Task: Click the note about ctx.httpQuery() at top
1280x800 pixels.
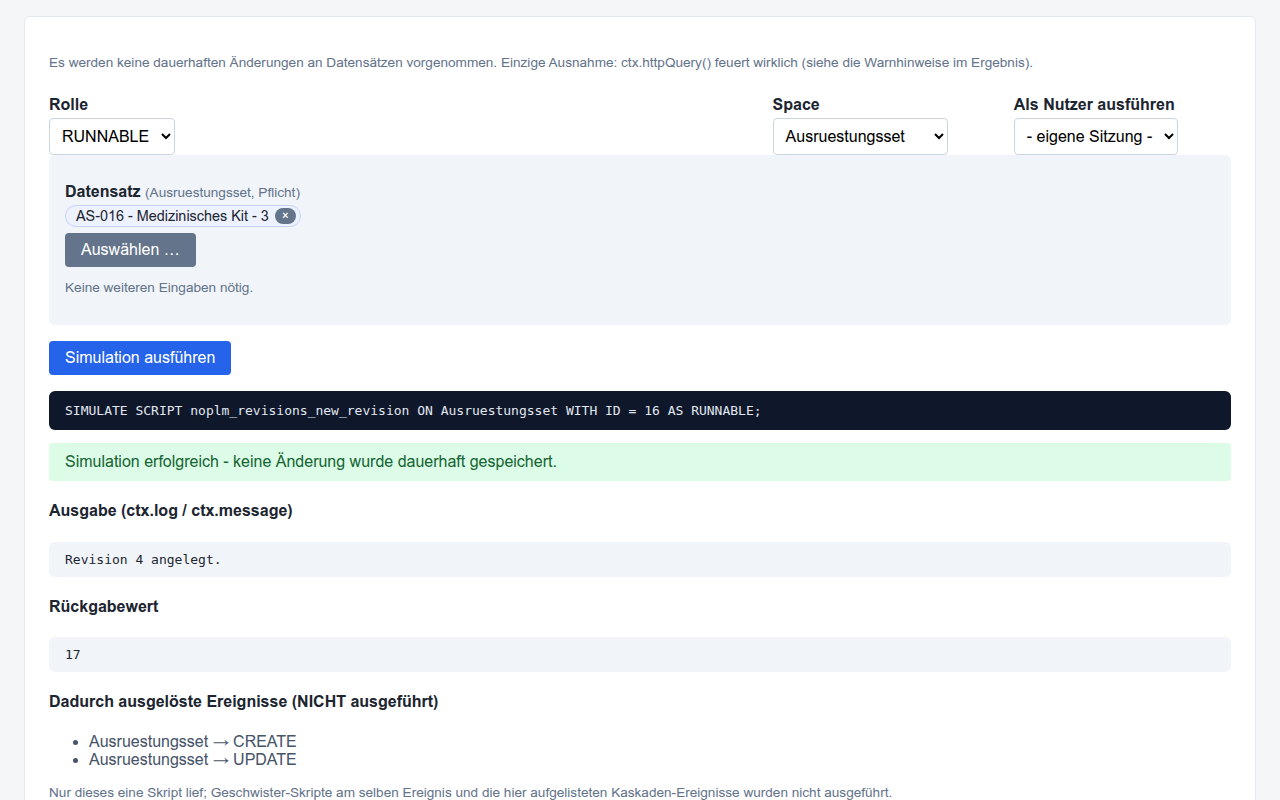Action: click(541, 63)
